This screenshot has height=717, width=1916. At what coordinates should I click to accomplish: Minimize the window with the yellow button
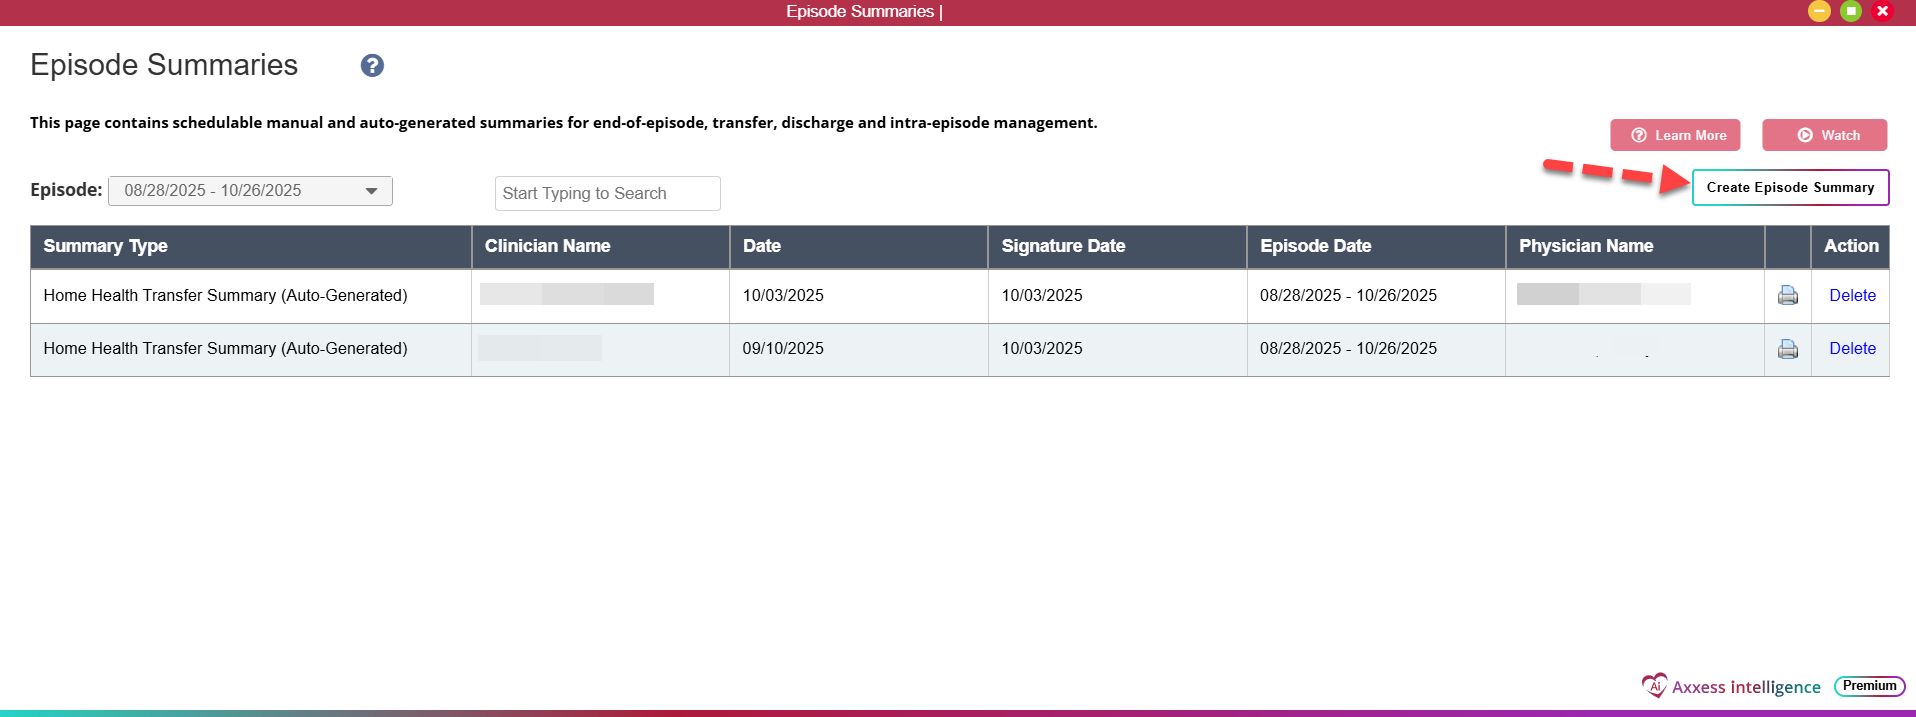(x=1819, y=11)
